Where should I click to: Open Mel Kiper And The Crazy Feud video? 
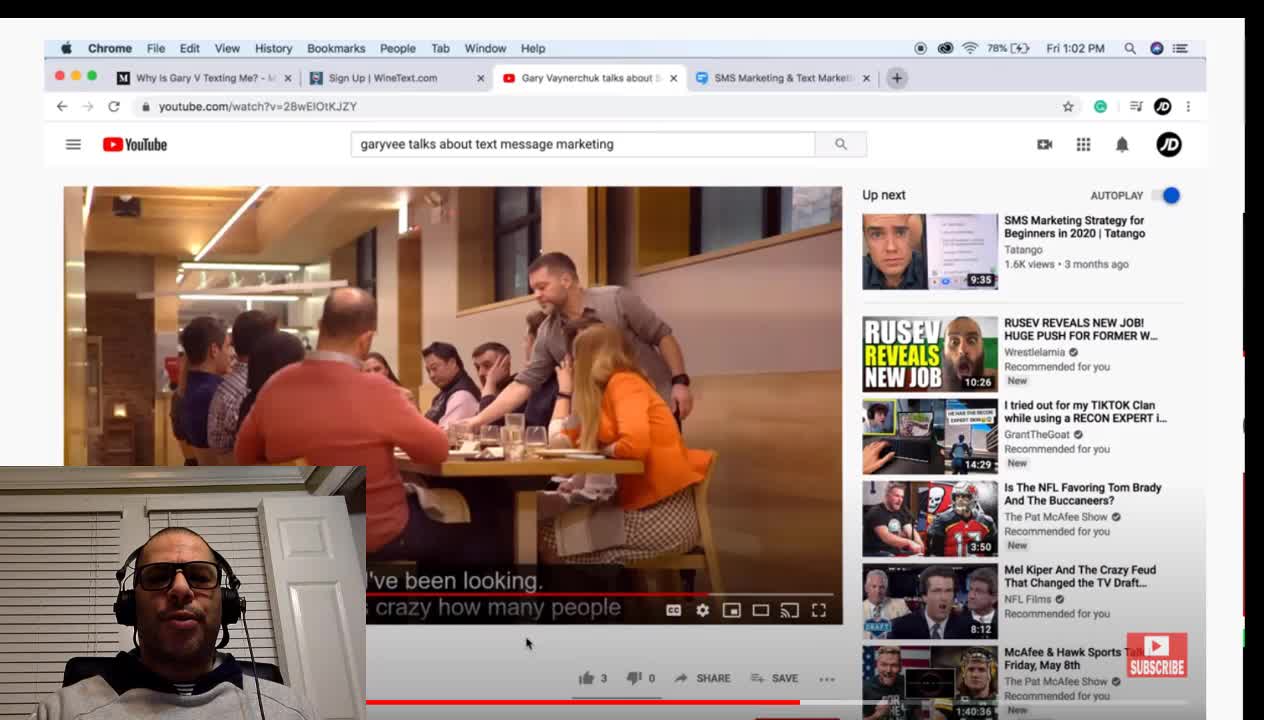(x=1080, y=576)
